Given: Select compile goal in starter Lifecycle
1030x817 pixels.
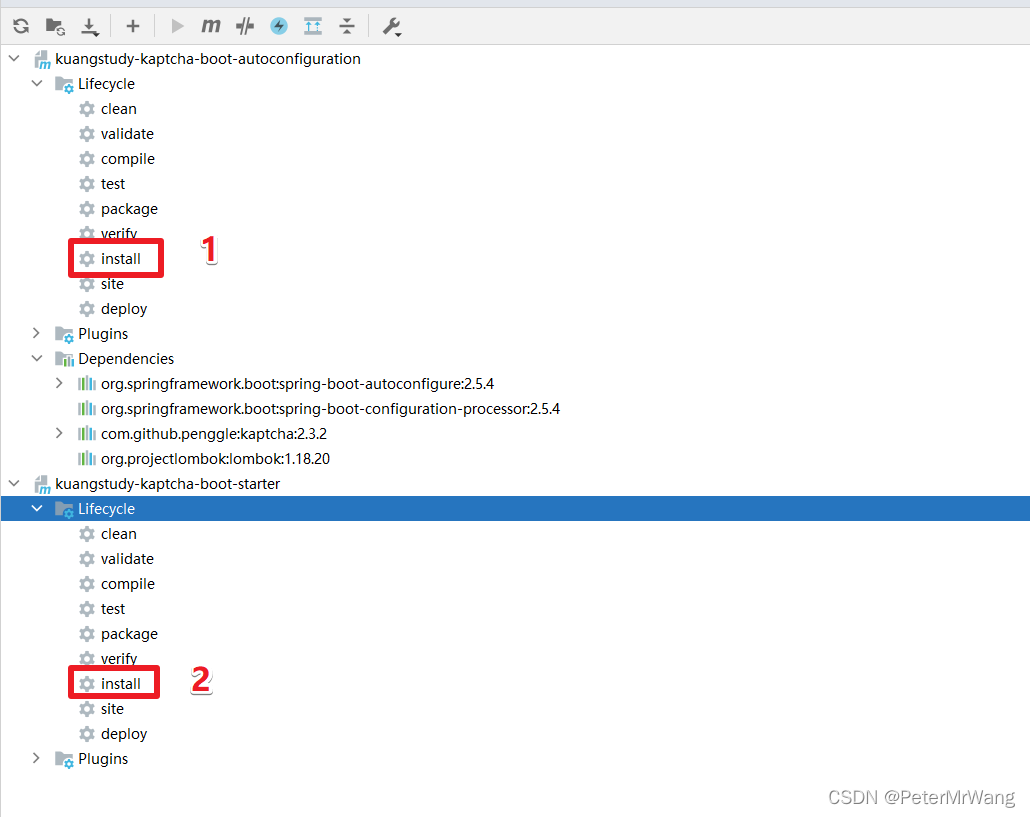Looking at the screenshot, I should pyautogui.click(x=128, y=584).
